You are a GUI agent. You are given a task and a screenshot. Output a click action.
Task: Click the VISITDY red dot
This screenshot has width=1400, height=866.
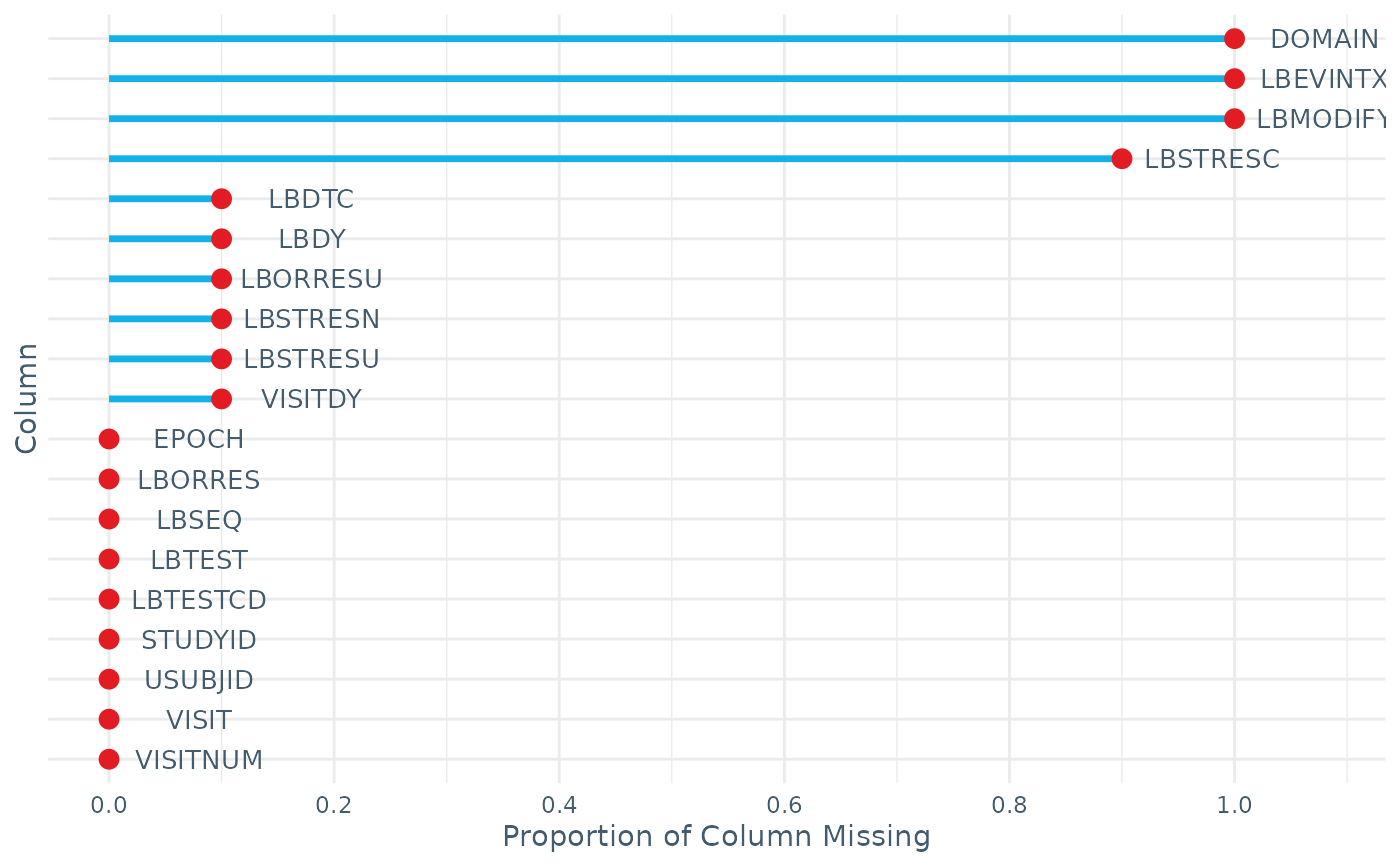coord(222,399)
